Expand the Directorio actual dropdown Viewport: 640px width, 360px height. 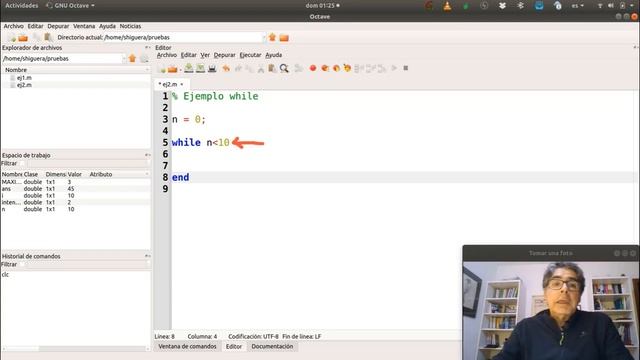click(263, 38)
